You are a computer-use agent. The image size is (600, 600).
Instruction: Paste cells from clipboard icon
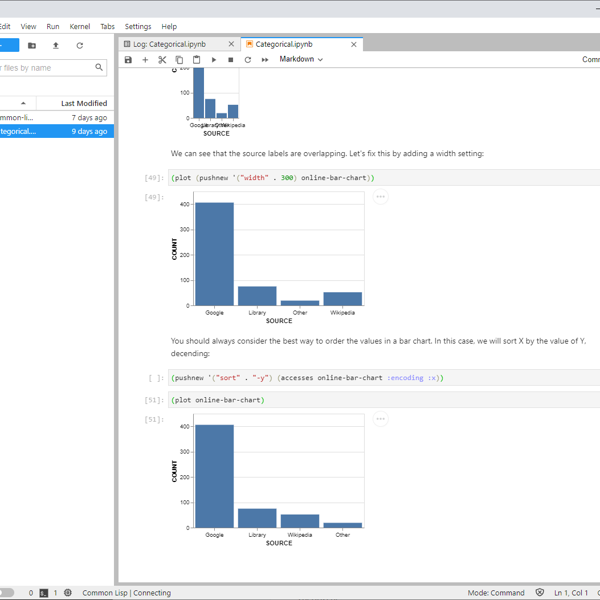196,60
